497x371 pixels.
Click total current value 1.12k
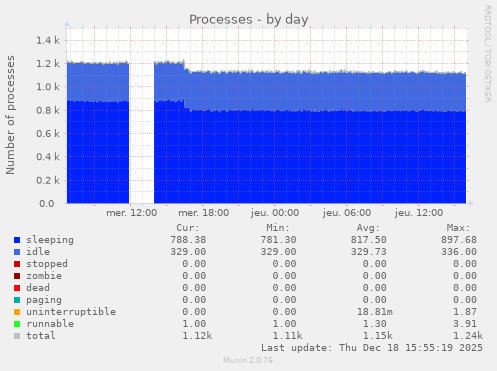[197, 336]
